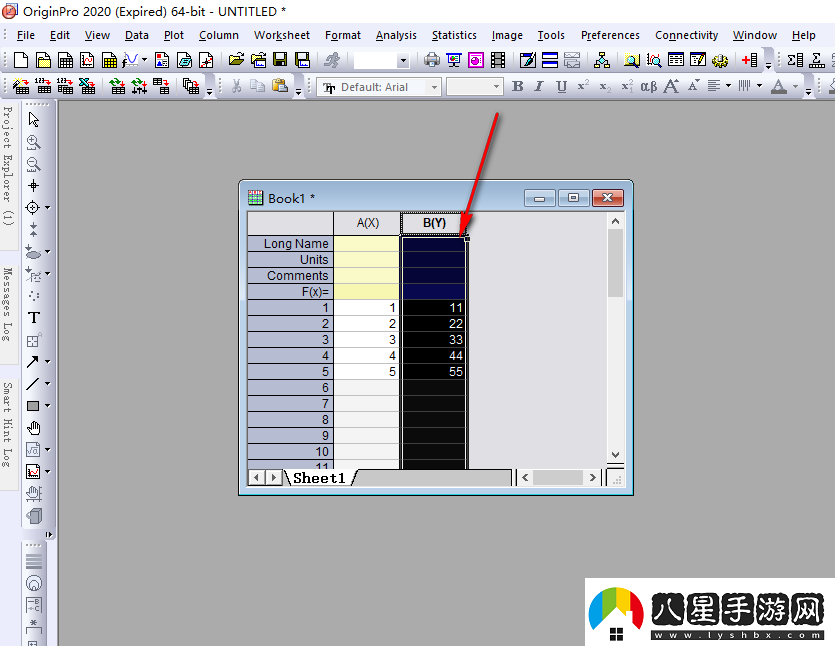The height and width of the screenshot is (646, 835).
Task: Open the Worksheet menu
Action: (282, 35)
